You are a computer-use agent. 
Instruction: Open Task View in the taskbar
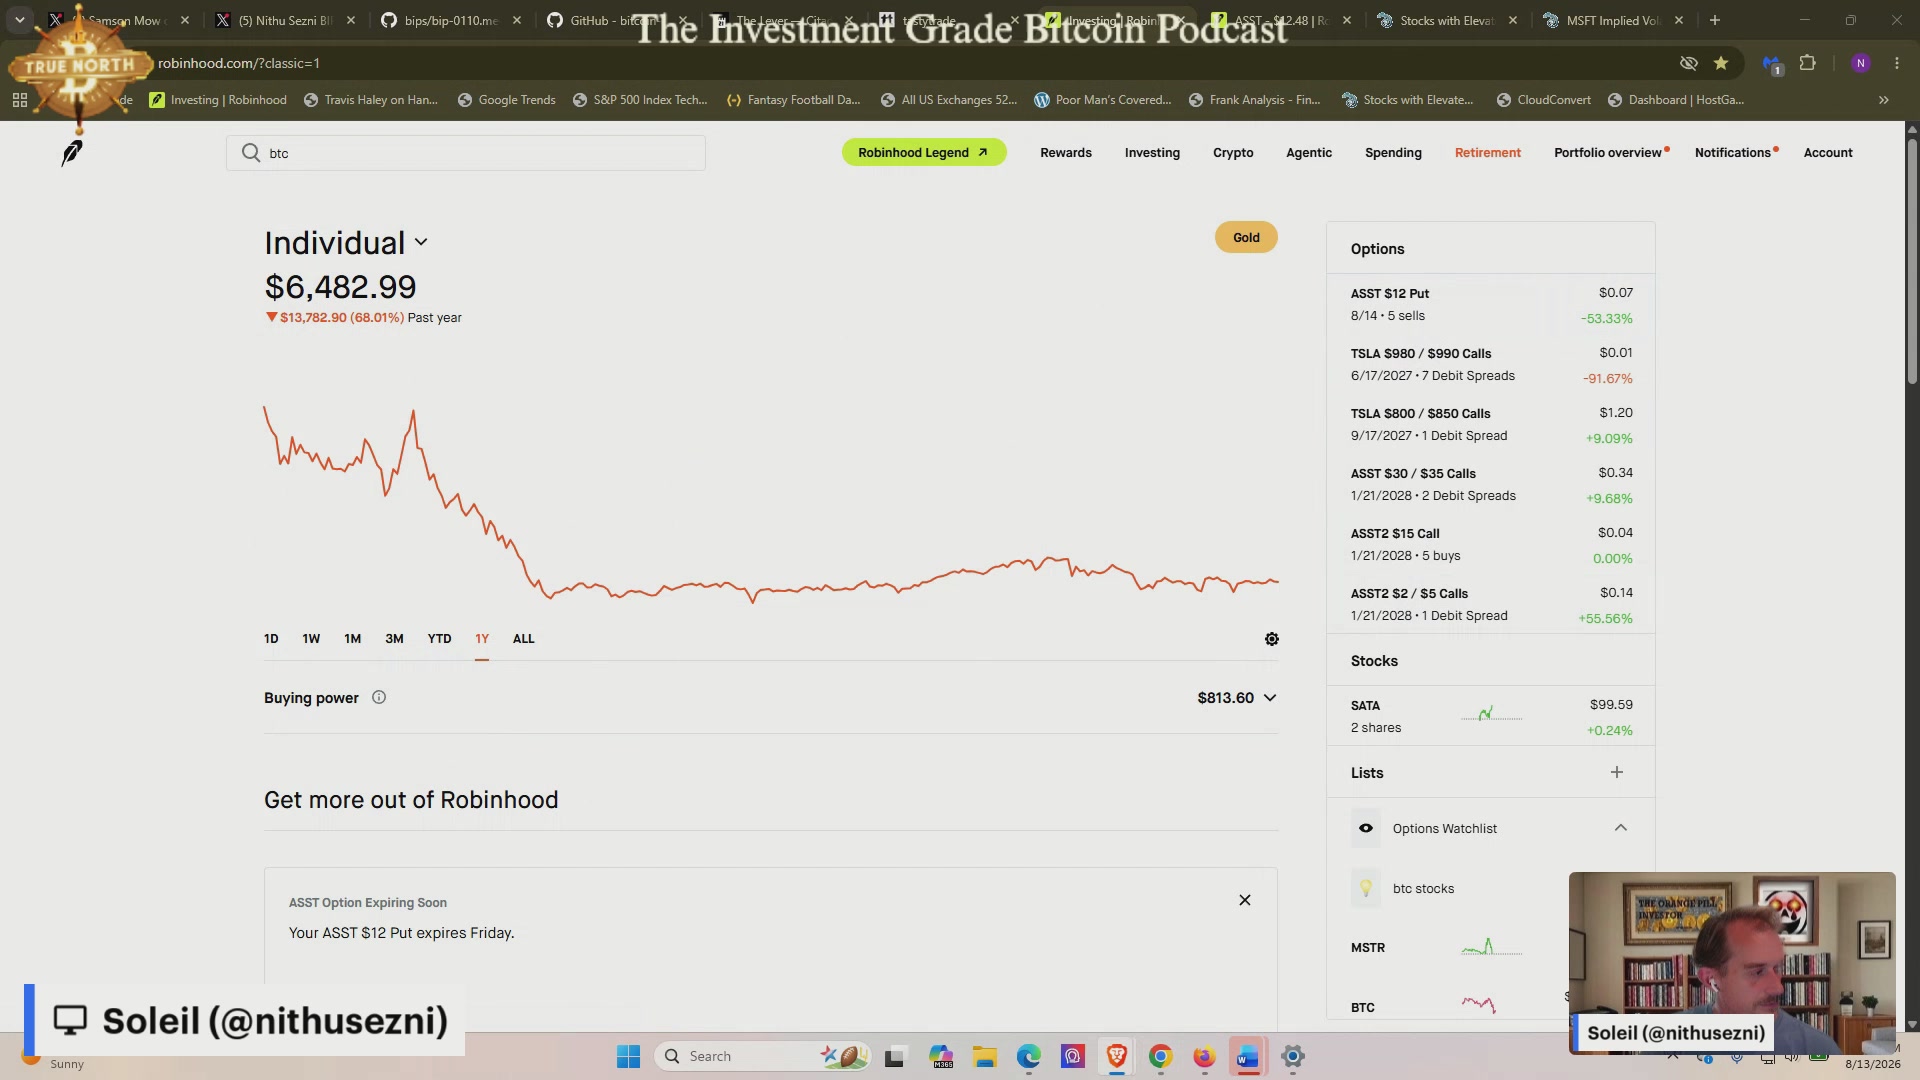click(895, 1056)
